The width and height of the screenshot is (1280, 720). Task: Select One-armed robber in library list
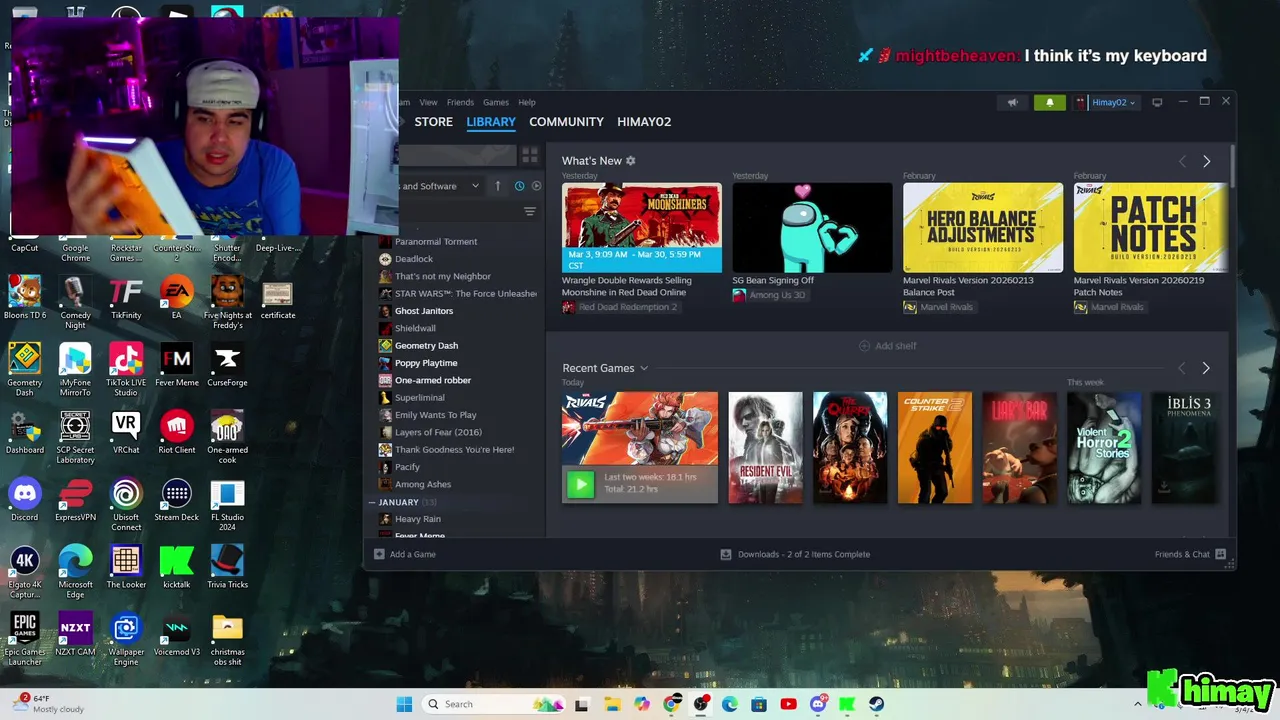(433, 380)
